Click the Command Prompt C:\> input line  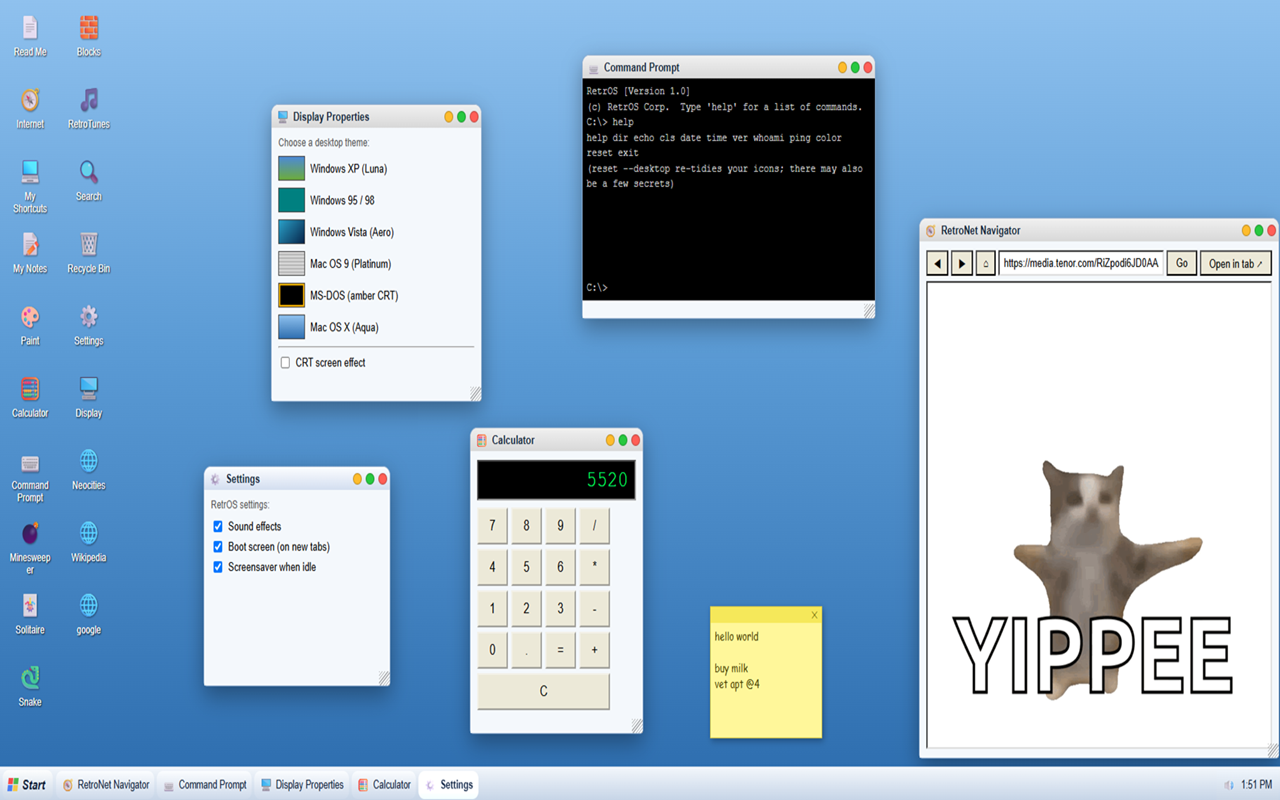[728, 288]
